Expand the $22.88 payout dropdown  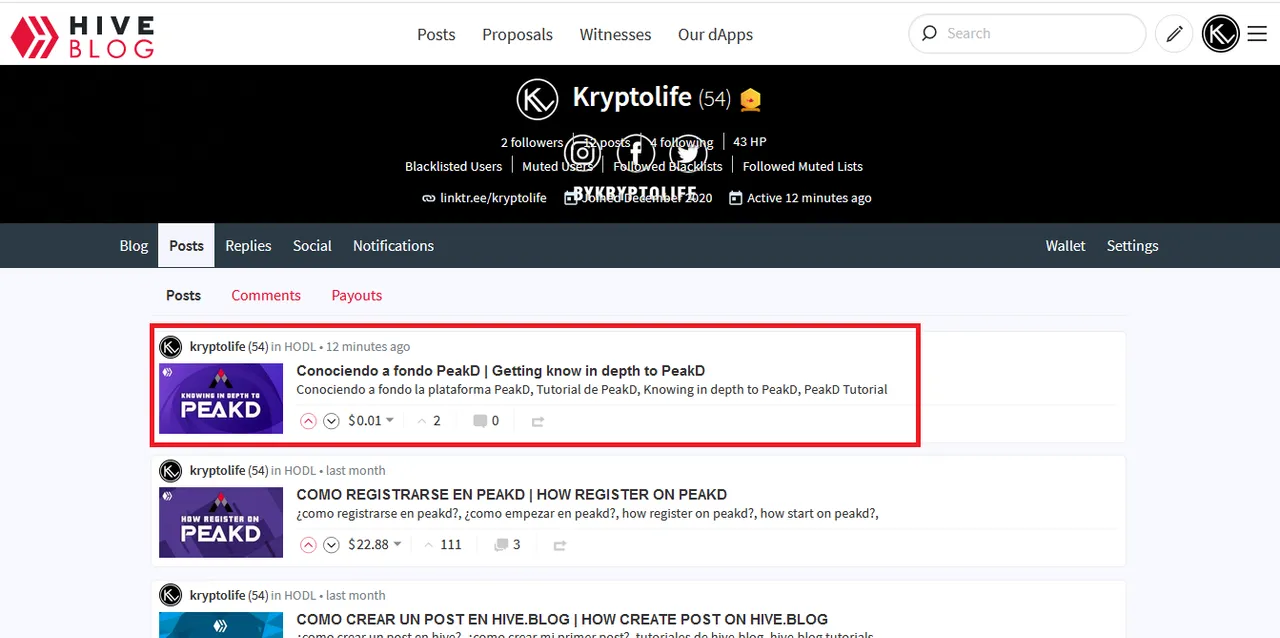coord(375,545)
